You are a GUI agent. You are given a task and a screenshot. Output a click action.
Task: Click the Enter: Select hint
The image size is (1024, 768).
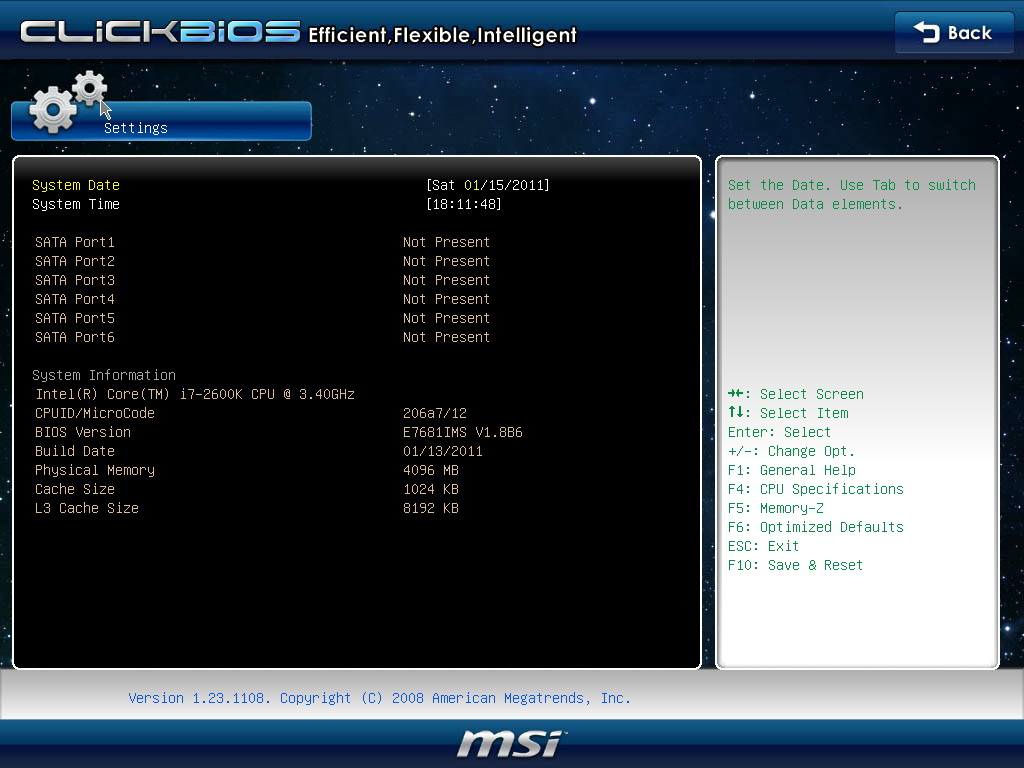coord(779,432)
